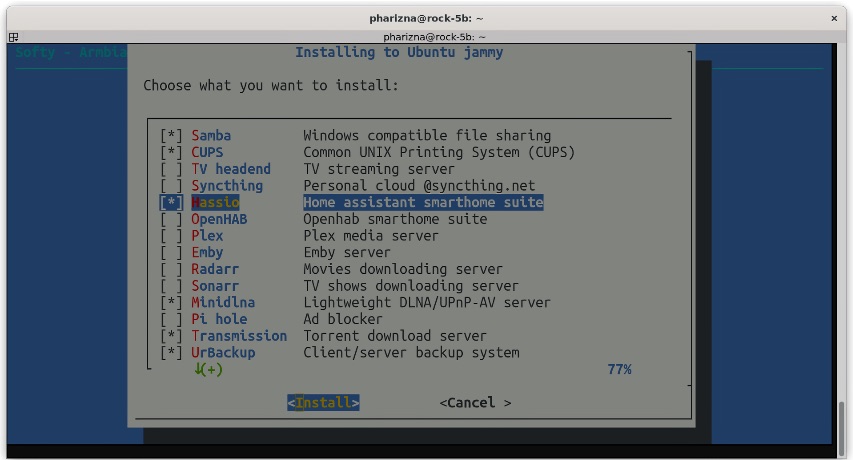The height and width of the screenshot is (460, 853).
Task: Check the Plex checkbox
Action: pos(171,236)
